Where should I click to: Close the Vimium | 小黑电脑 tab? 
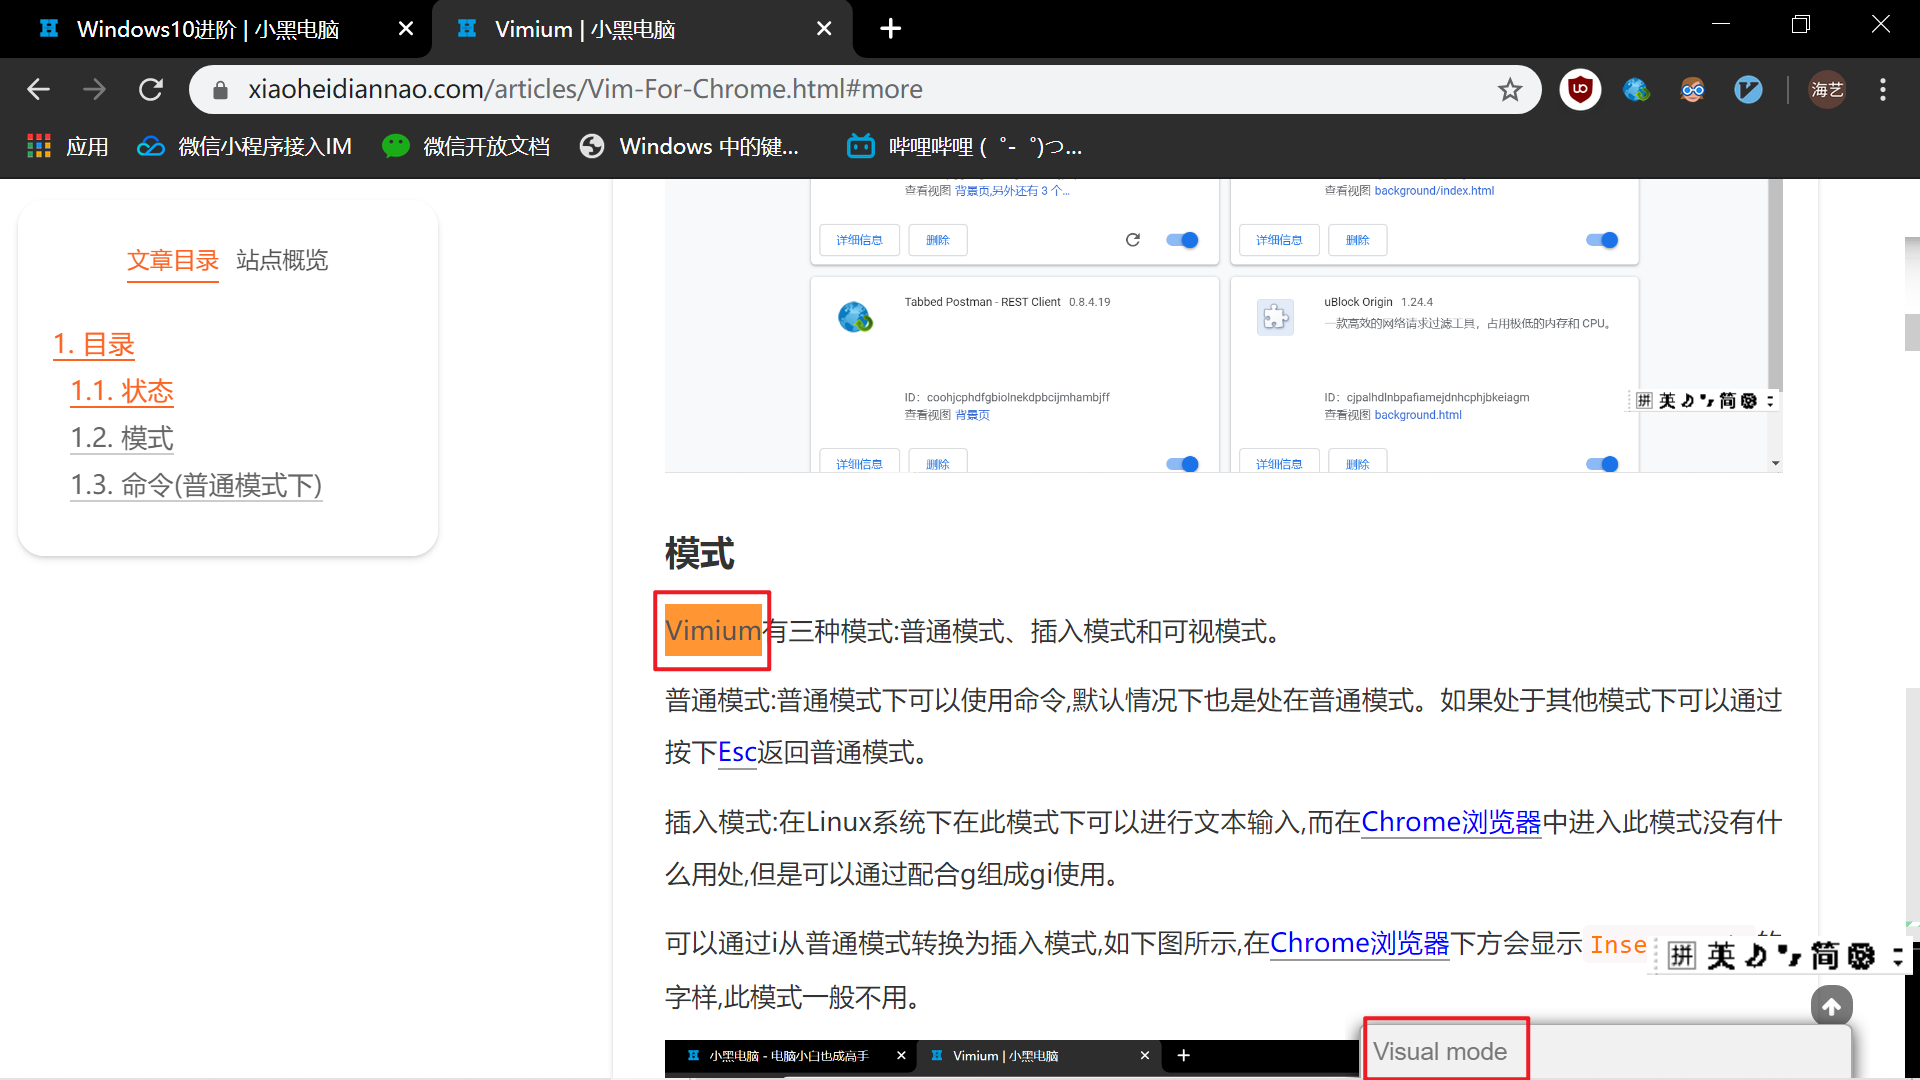(x=823, y=29)
